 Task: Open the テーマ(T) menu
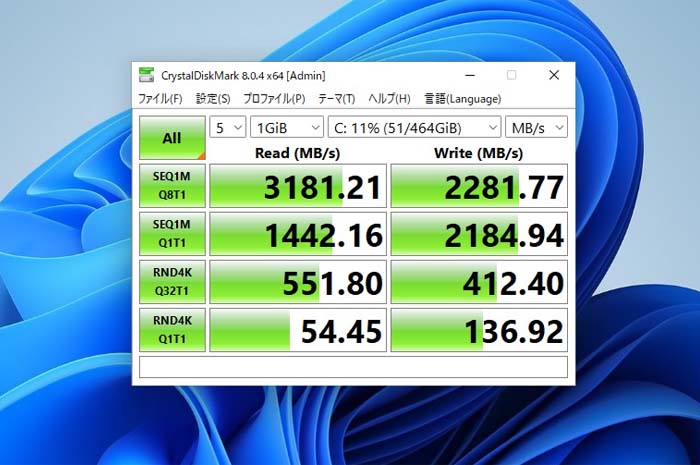pos(337,99)
